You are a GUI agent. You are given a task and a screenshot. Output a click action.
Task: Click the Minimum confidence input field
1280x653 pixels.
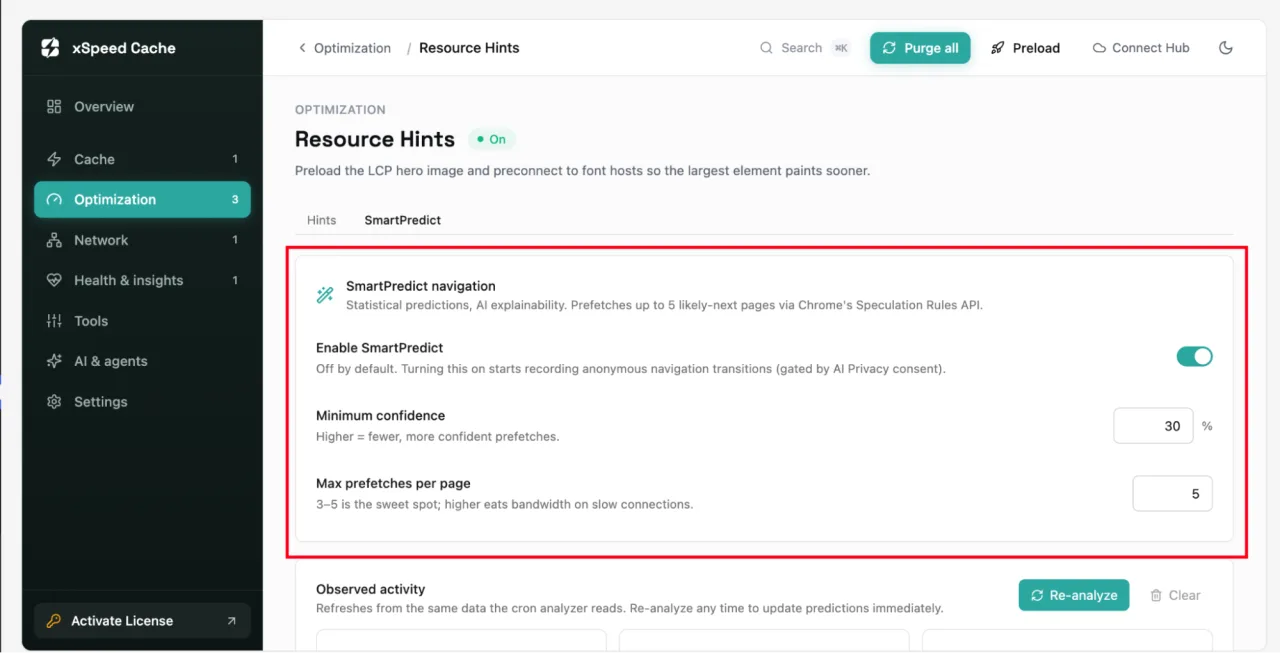[1153, 426]
